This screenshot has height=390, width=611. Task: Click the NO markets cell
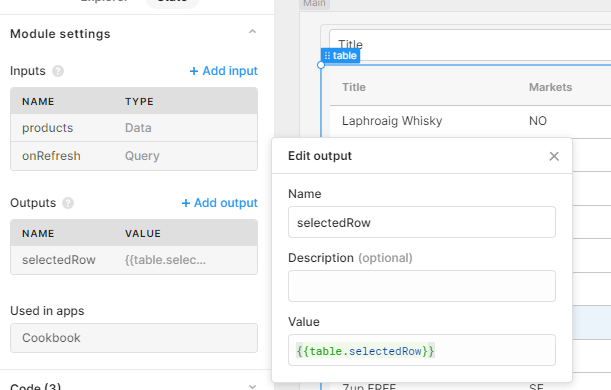538,121
